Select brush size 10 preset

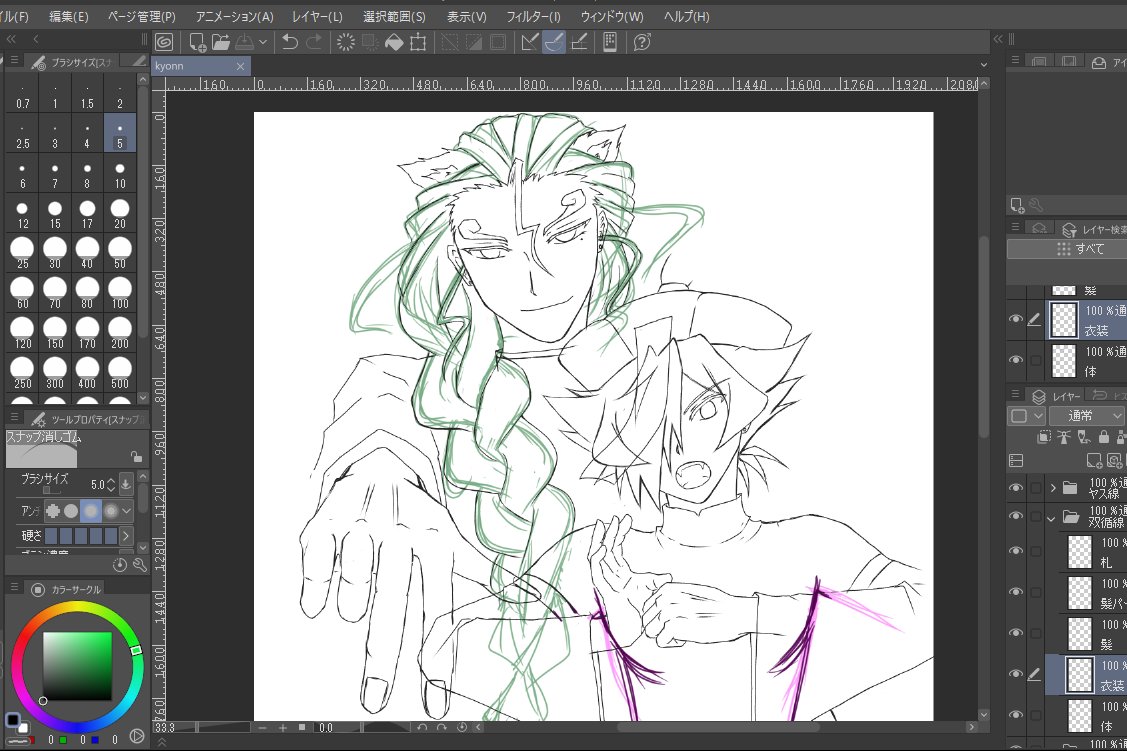click(x=120, y=175)
